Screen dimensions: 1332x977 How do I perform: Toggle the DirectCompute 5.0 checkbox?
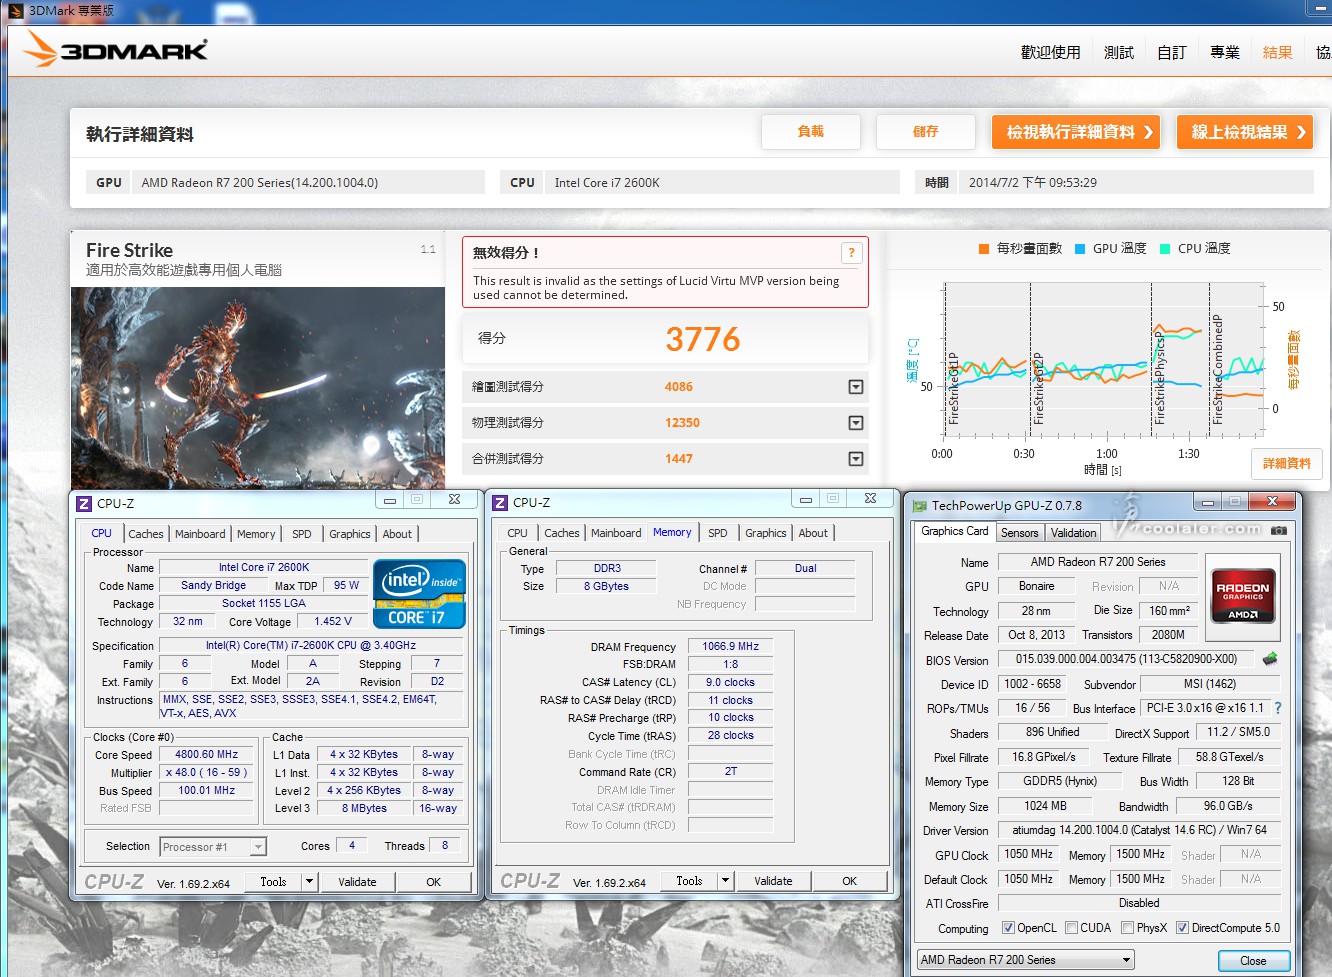(1183, 928)
